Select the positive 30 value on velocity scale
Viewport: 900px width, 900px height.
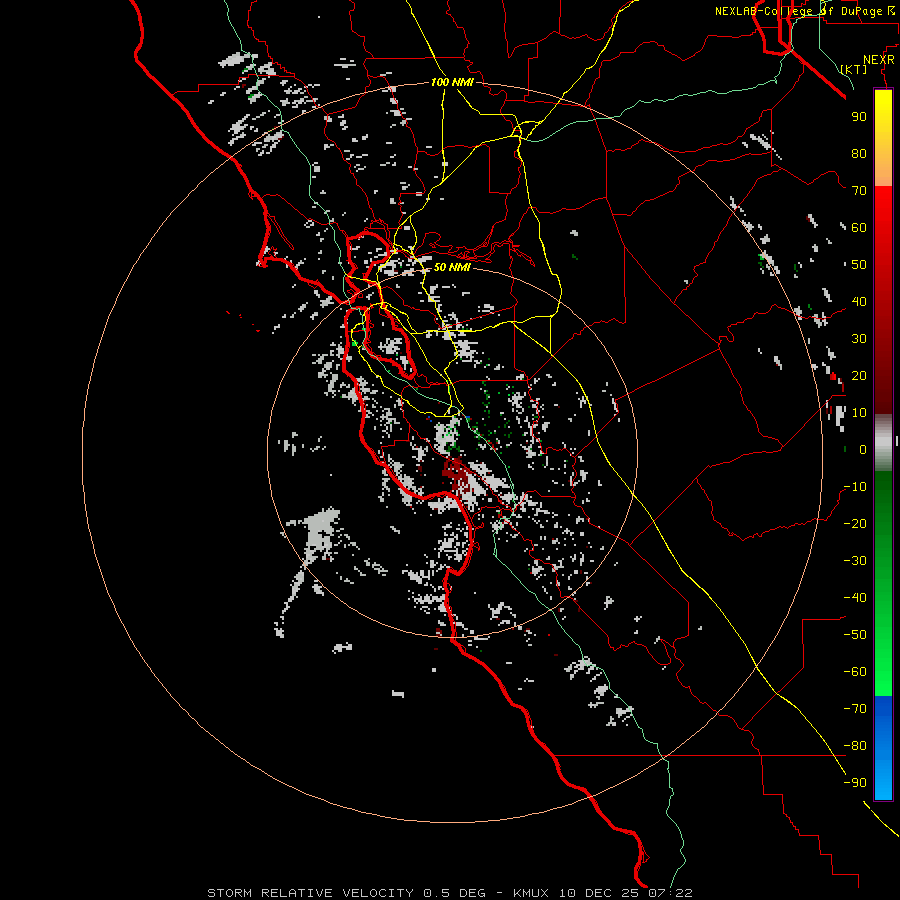pyautogui.click(x=859, y=339)
